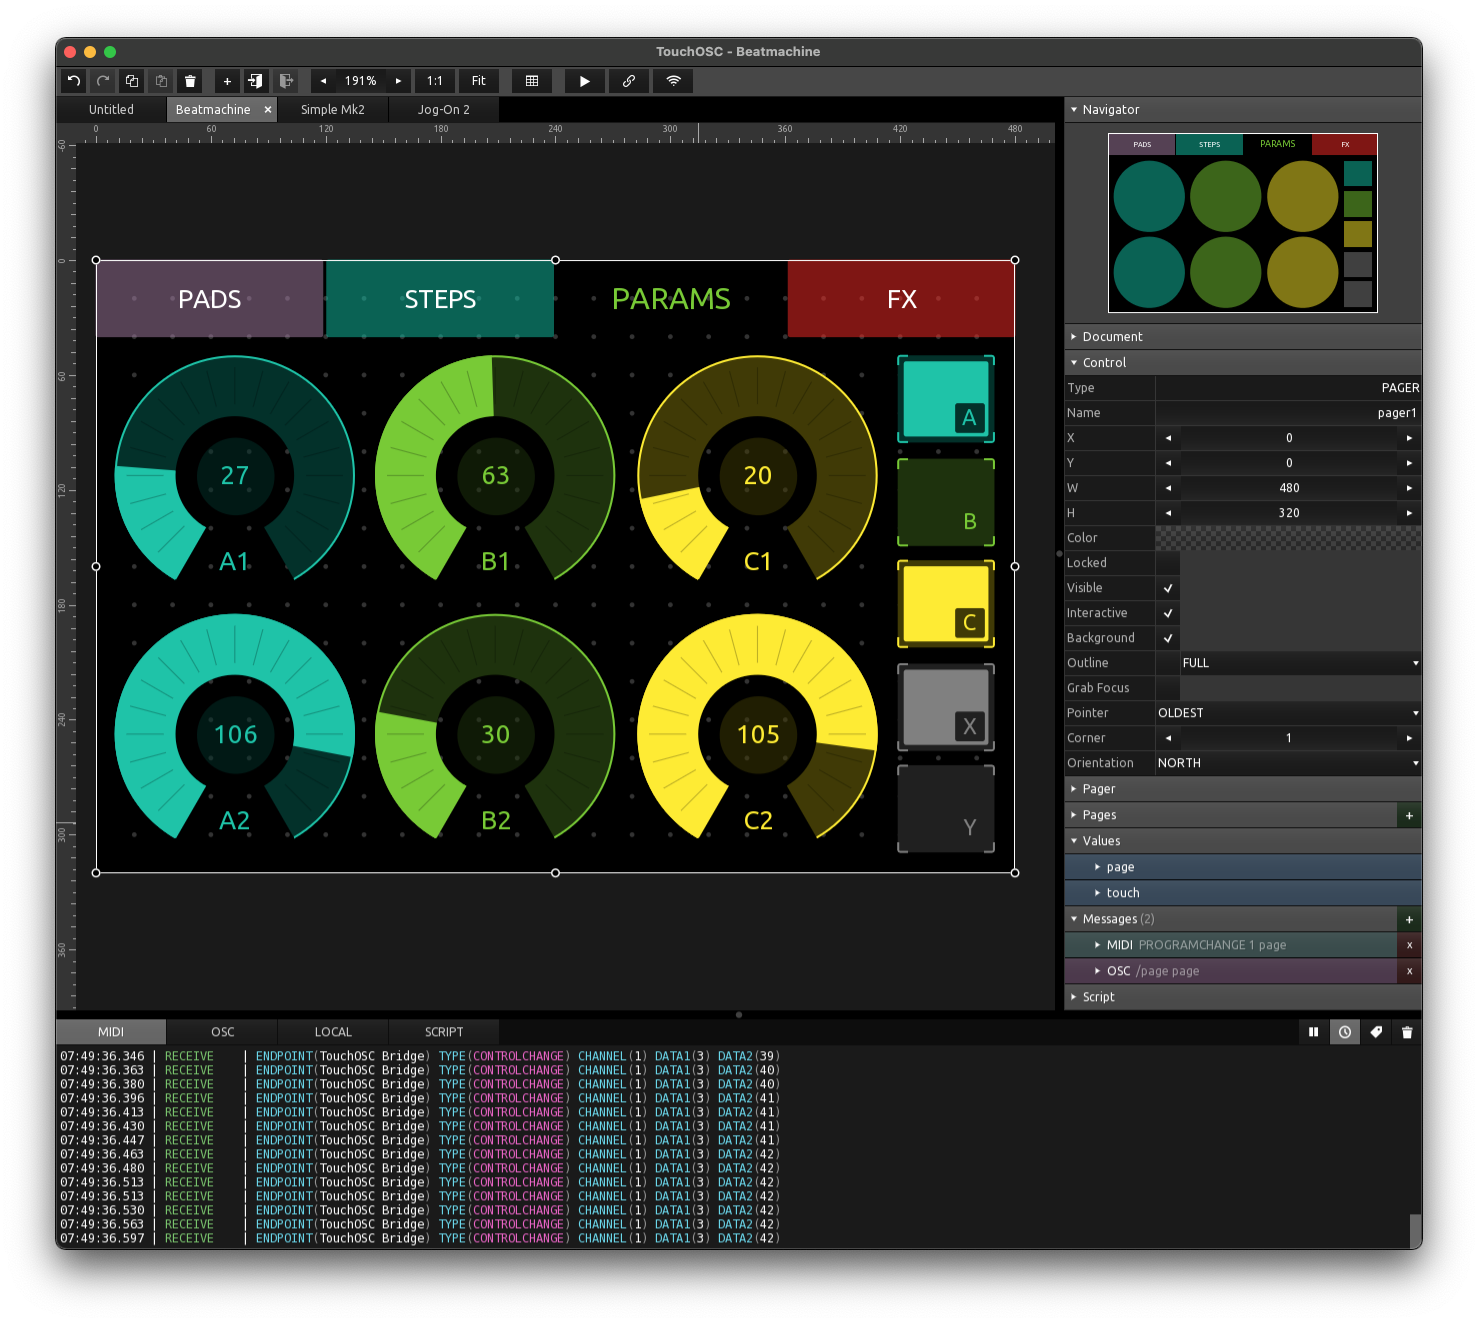Viewport: 1478px width, 1323px height.
Task: Start playback with the Play icon
Action: click(x=584, y=81)
